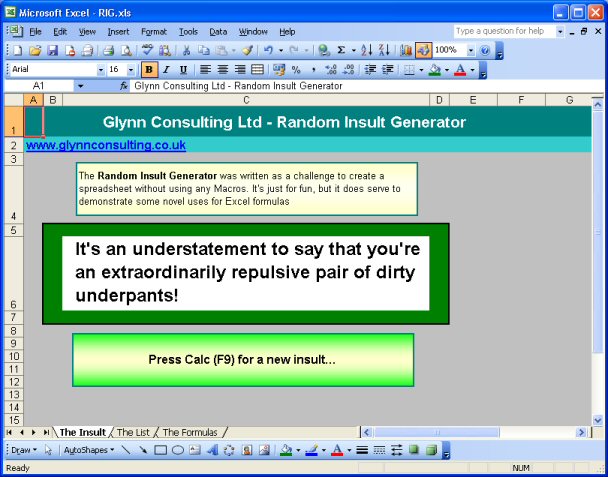Select the Oval drawing tool

(x=177, y=450)
